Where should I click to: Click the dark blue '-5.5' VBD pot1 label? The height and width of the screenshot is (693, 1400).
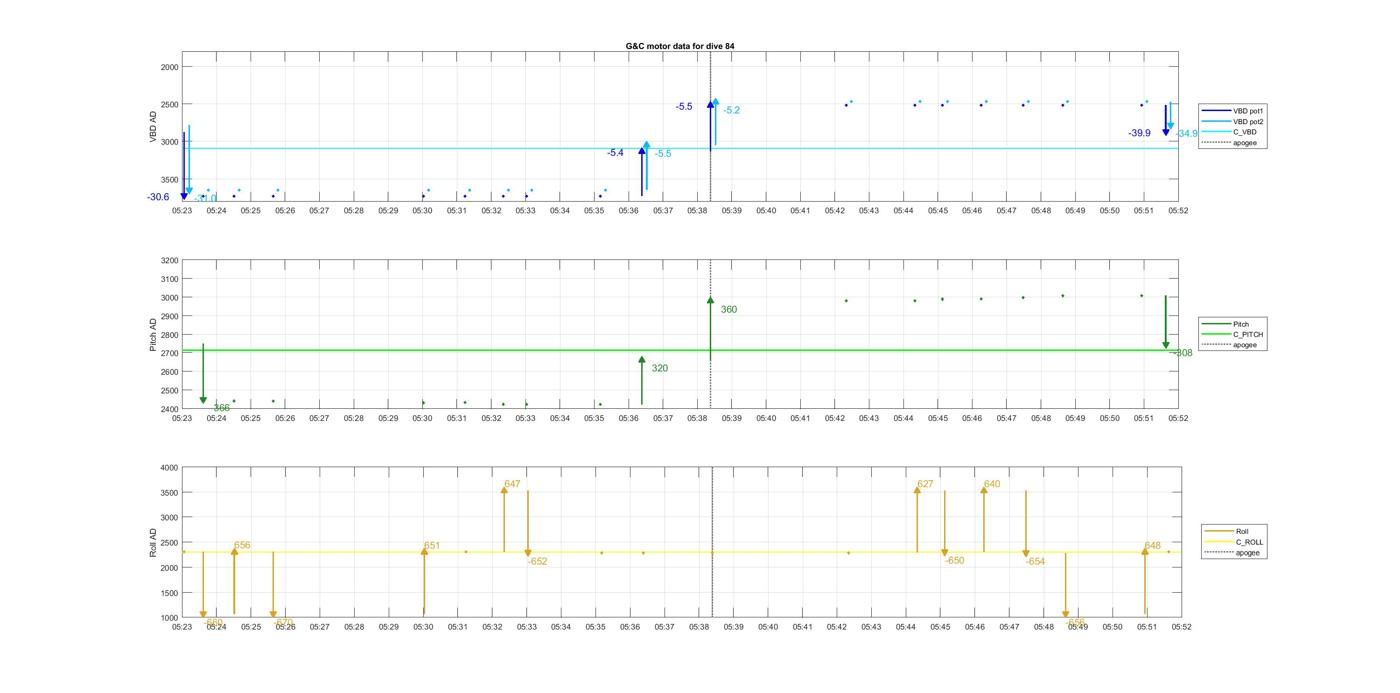tap(684, 106)
